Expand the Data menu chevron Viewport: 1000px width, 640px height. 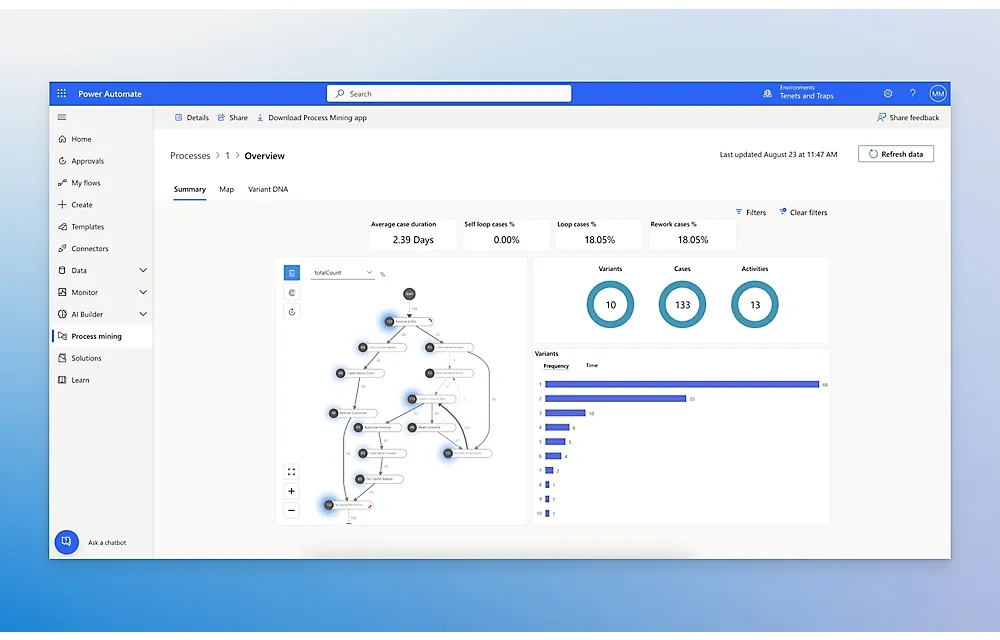143,270
